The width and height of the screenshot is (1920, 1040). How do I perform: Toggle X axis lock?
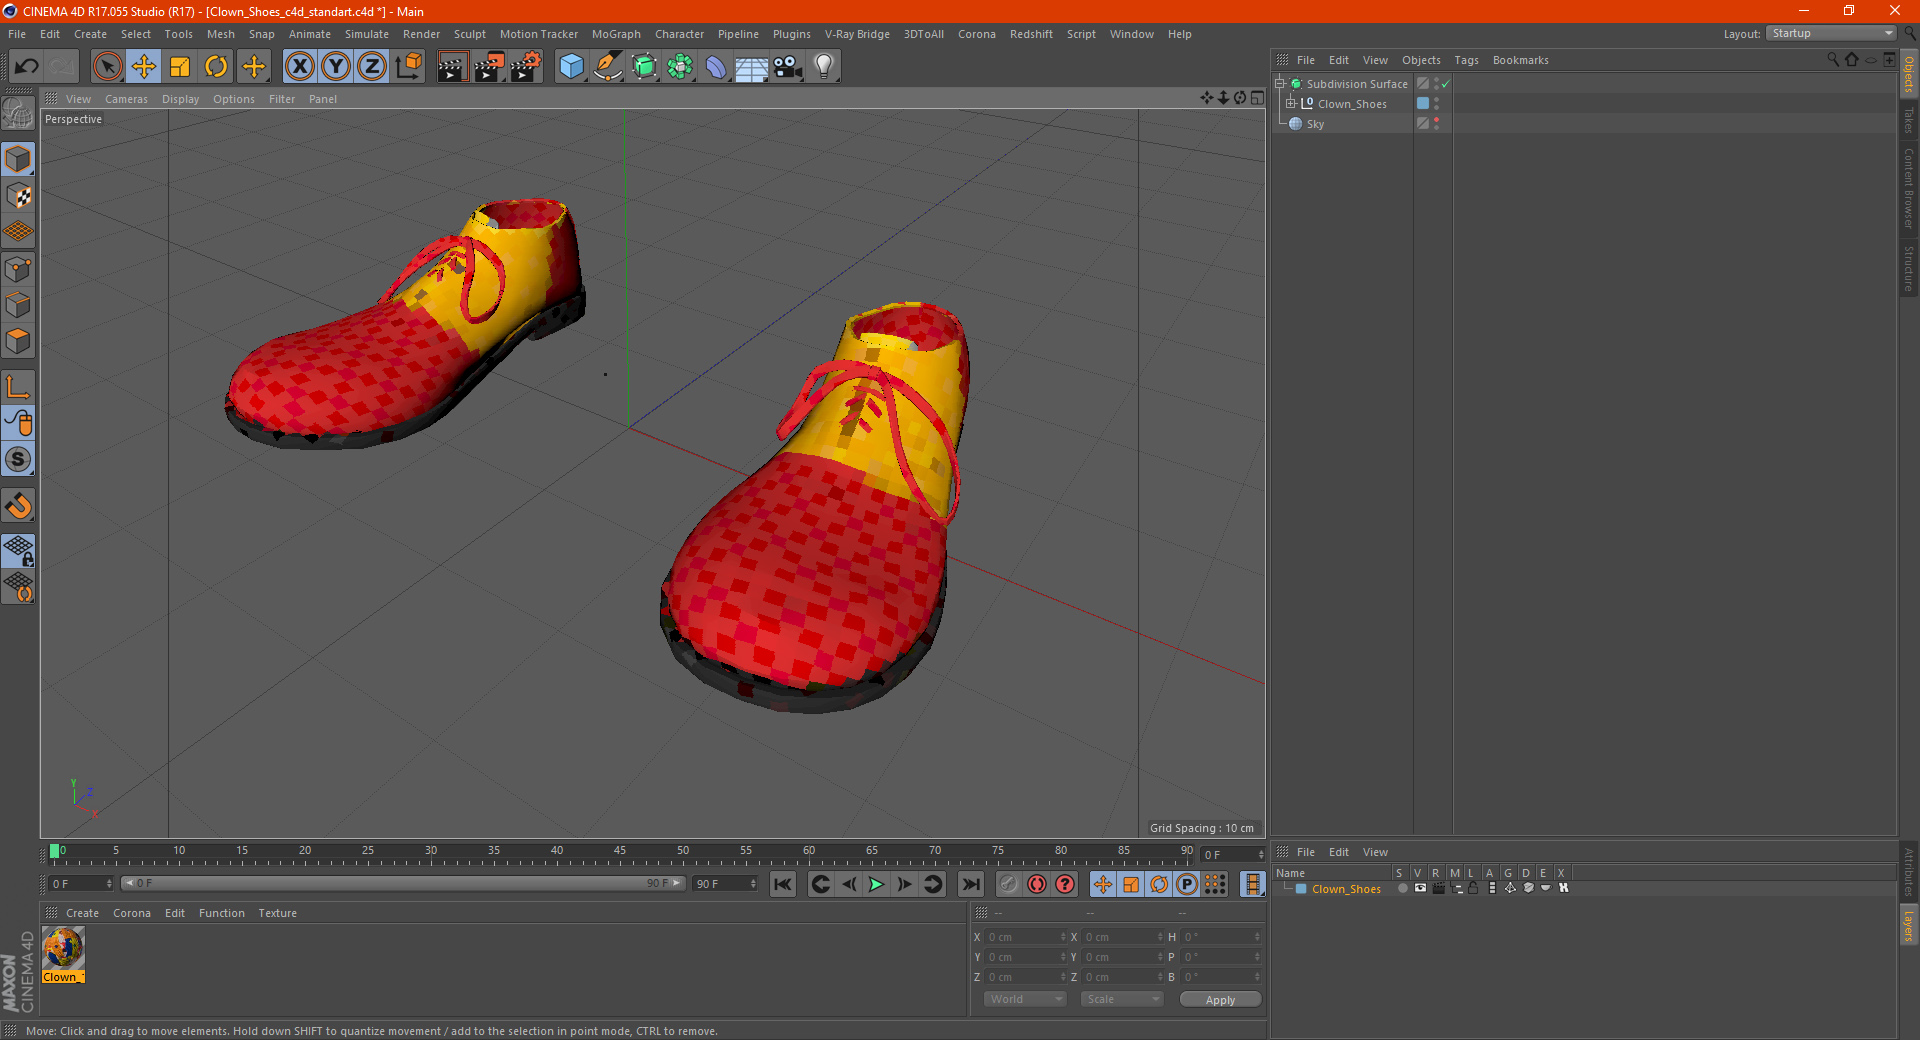coord(299,67)
